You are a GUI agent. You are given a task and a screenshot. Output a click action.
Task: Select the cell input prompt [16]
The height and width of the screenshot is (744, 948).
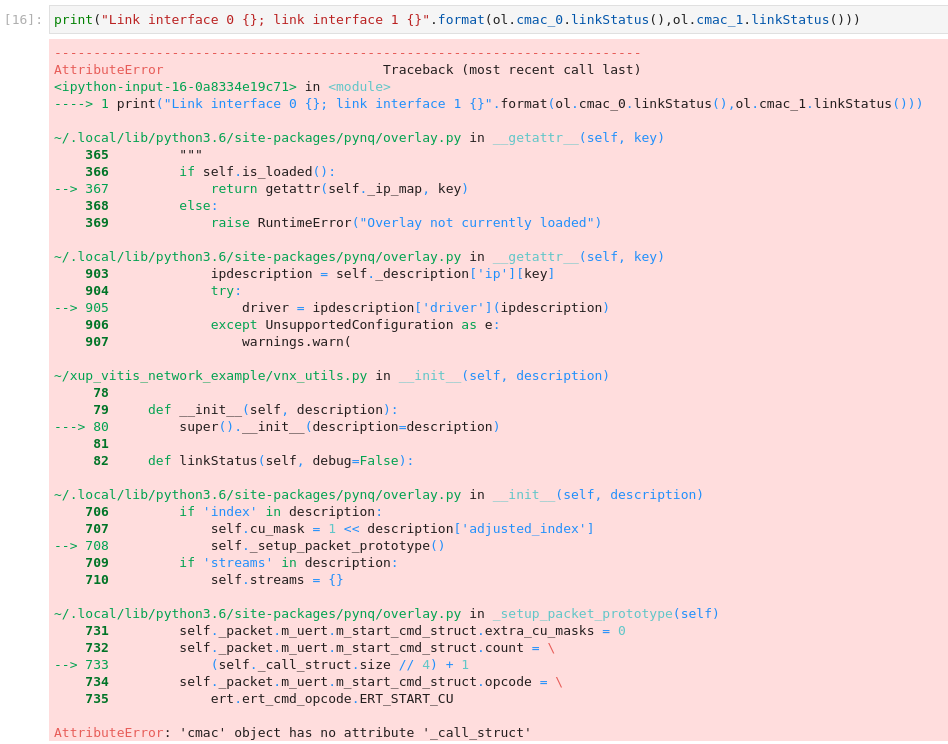pyautogui.click(x=20, y=19)
